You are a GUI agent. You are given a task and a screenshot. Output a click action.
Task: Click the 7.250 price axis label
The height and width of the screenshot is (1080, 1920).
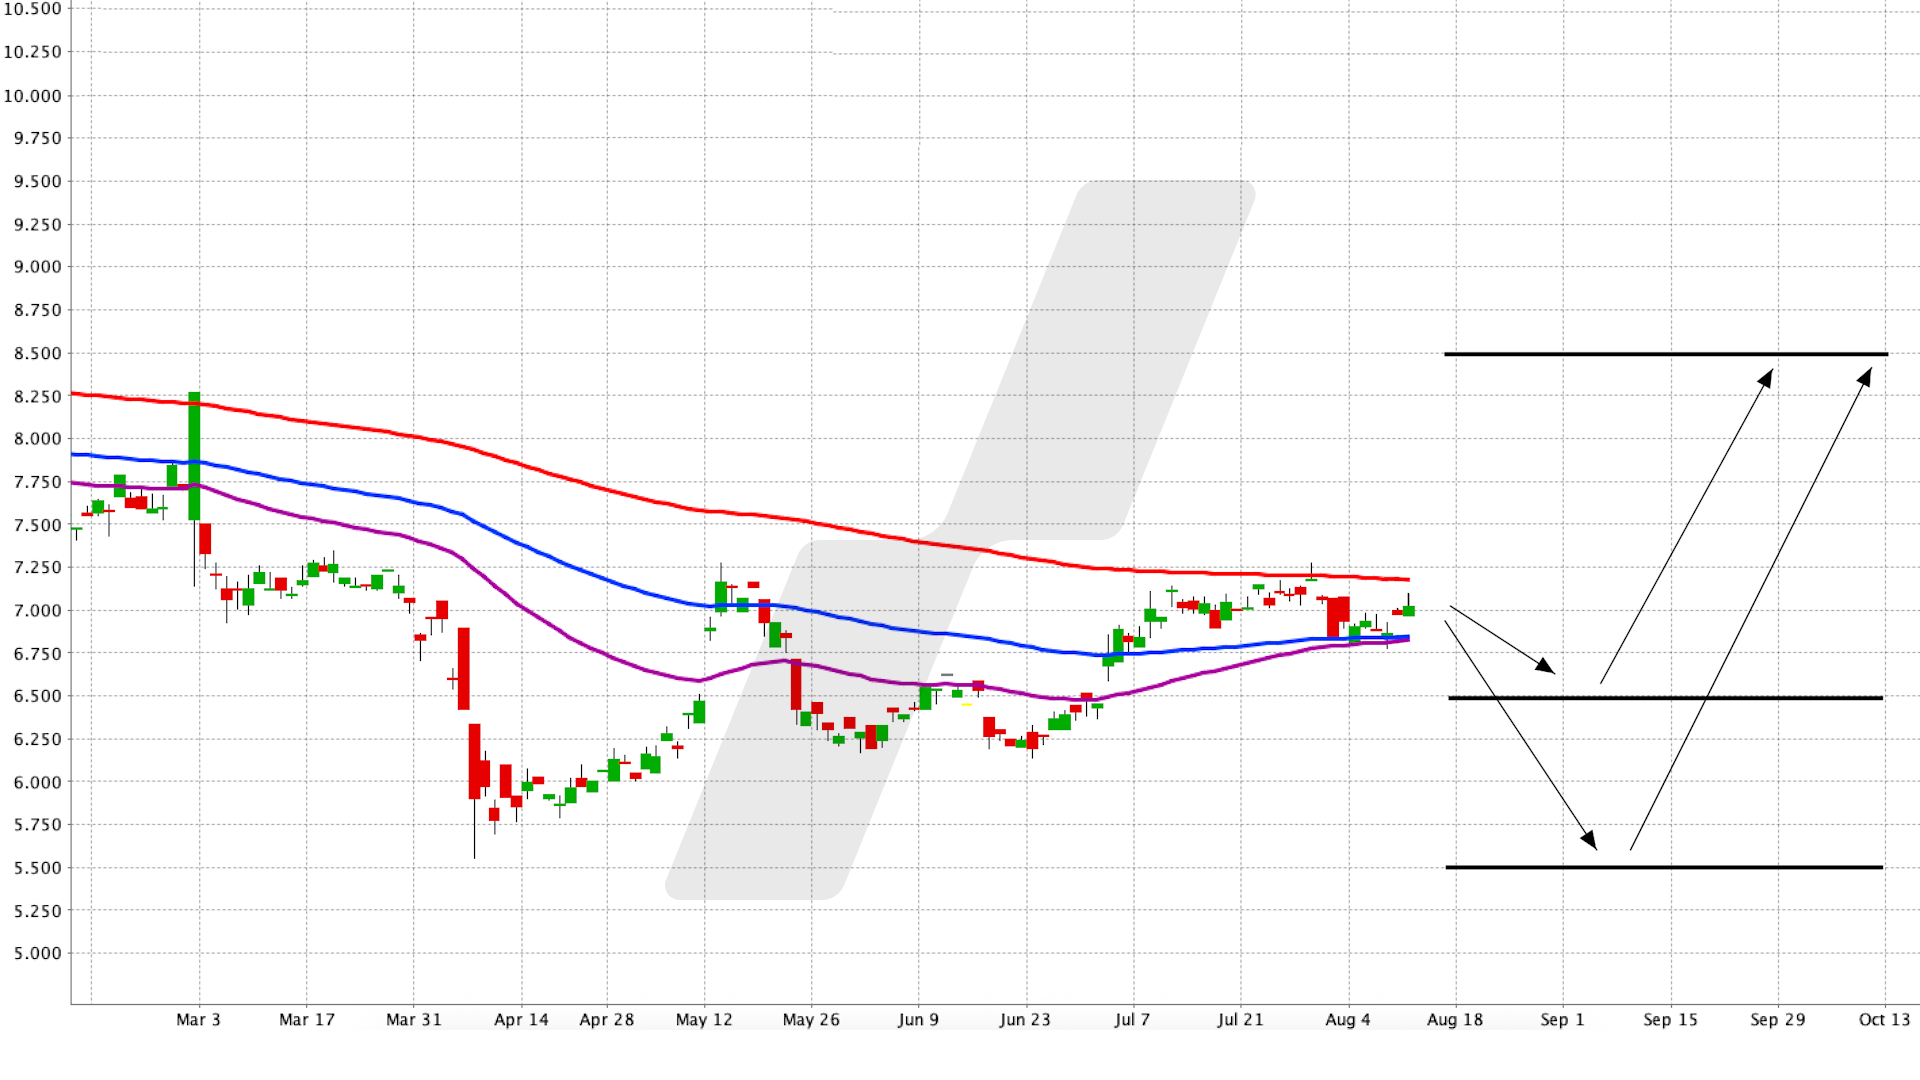[x=38, y=567]
